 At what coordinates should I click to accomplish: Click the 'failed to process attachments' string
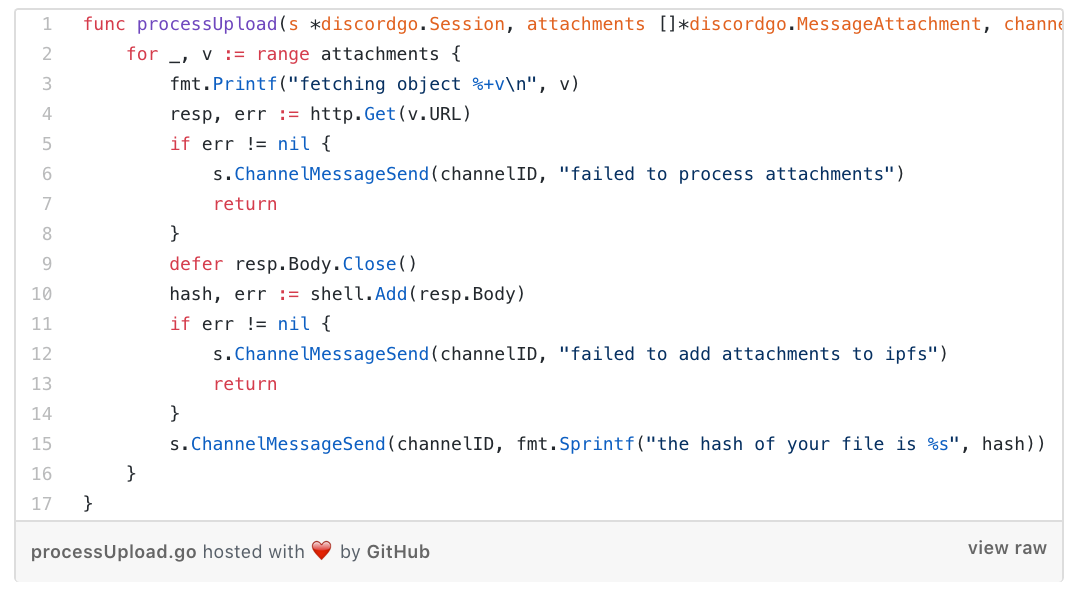727,174
